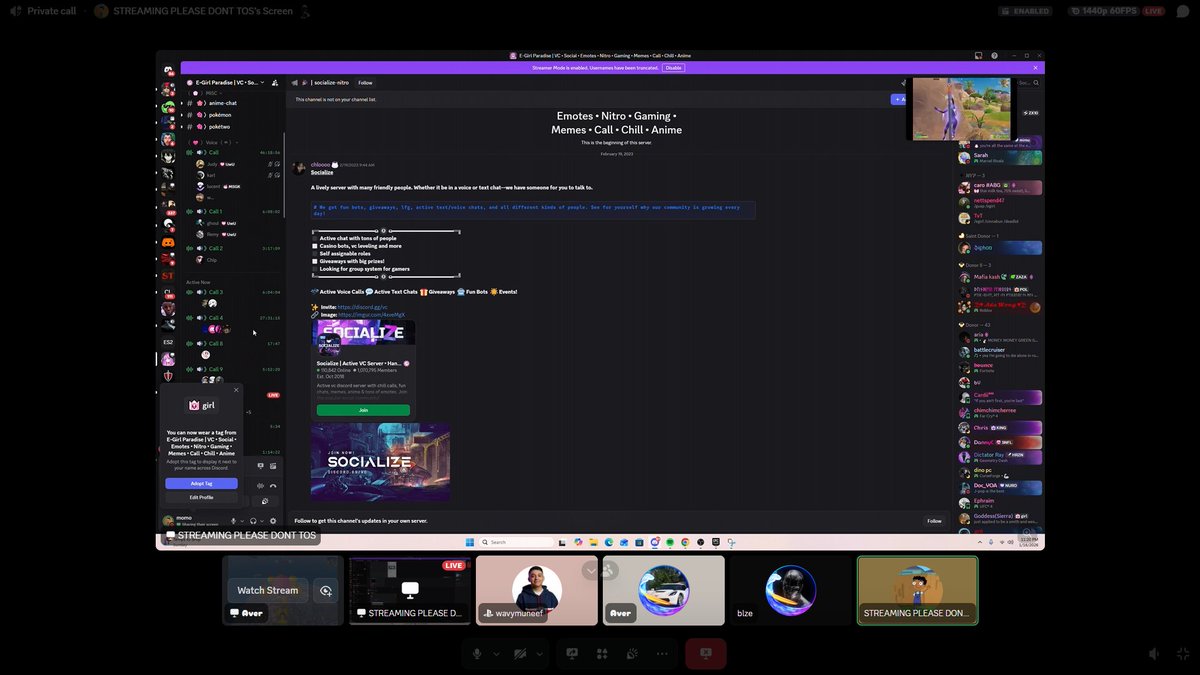
Task: Click the search magnifier in Discord's header
Action: pyautogui.click(x=1036, y=83)
